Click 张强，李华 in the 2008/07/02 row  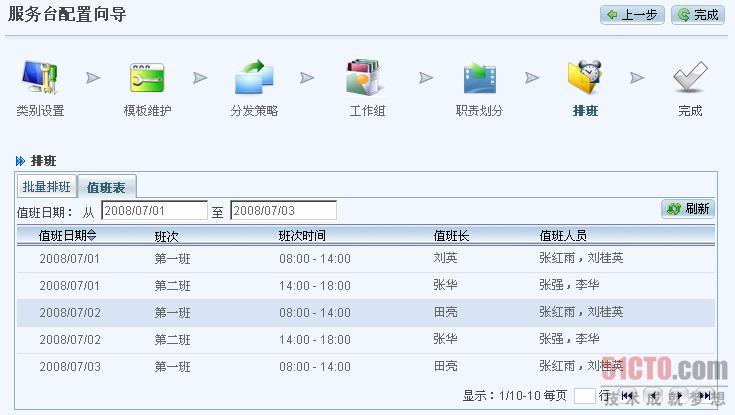(569, 339)
